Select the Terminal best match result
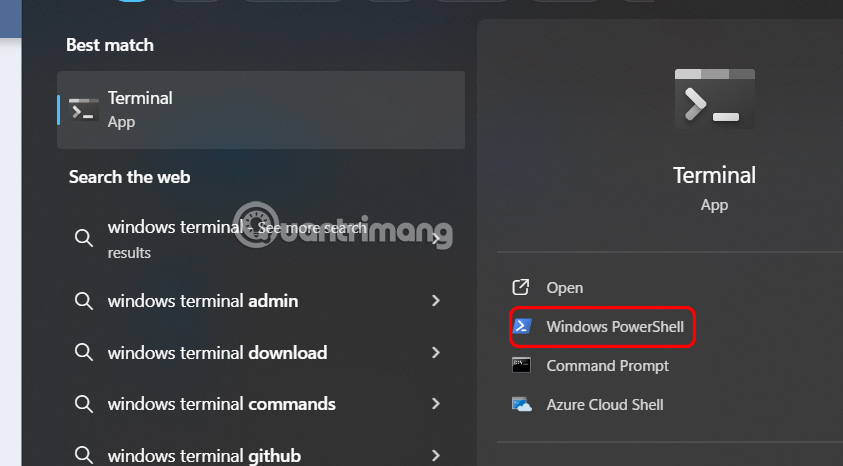The width and height of the screenshot is (843, 466). coord(260,109)
